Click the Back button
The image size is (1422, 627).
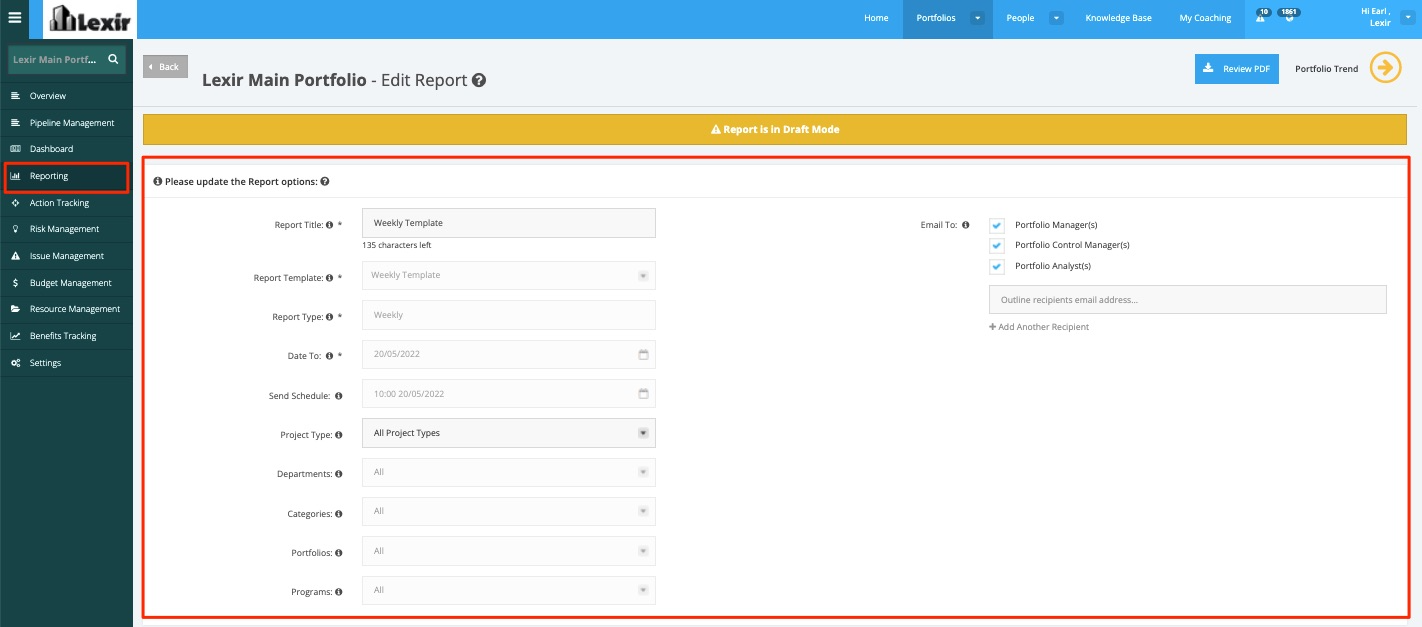(165, 67)
